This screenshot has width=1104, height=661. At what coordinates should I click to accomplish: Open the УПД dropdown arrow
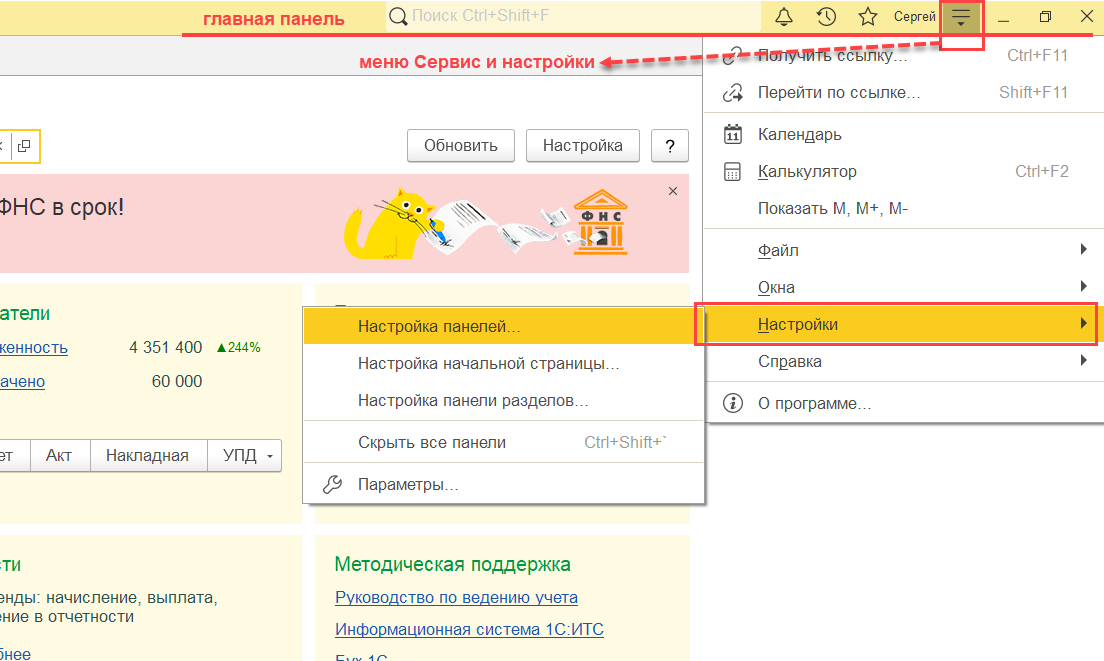[x=270, y=456]
